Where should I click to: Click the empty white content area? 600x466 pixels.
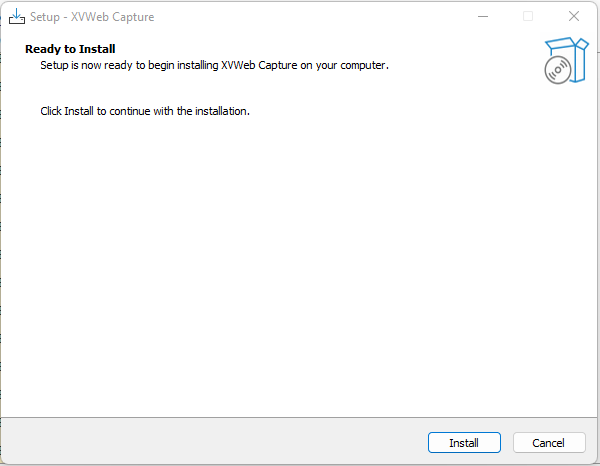click(300, 260)
